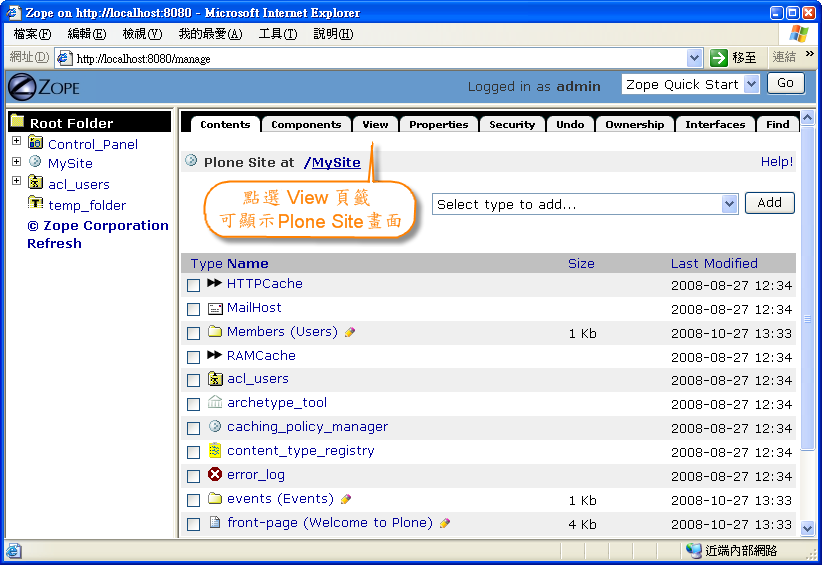Open the 工具(T) menu
The image size is (822, 565).
tap(278, 34)
